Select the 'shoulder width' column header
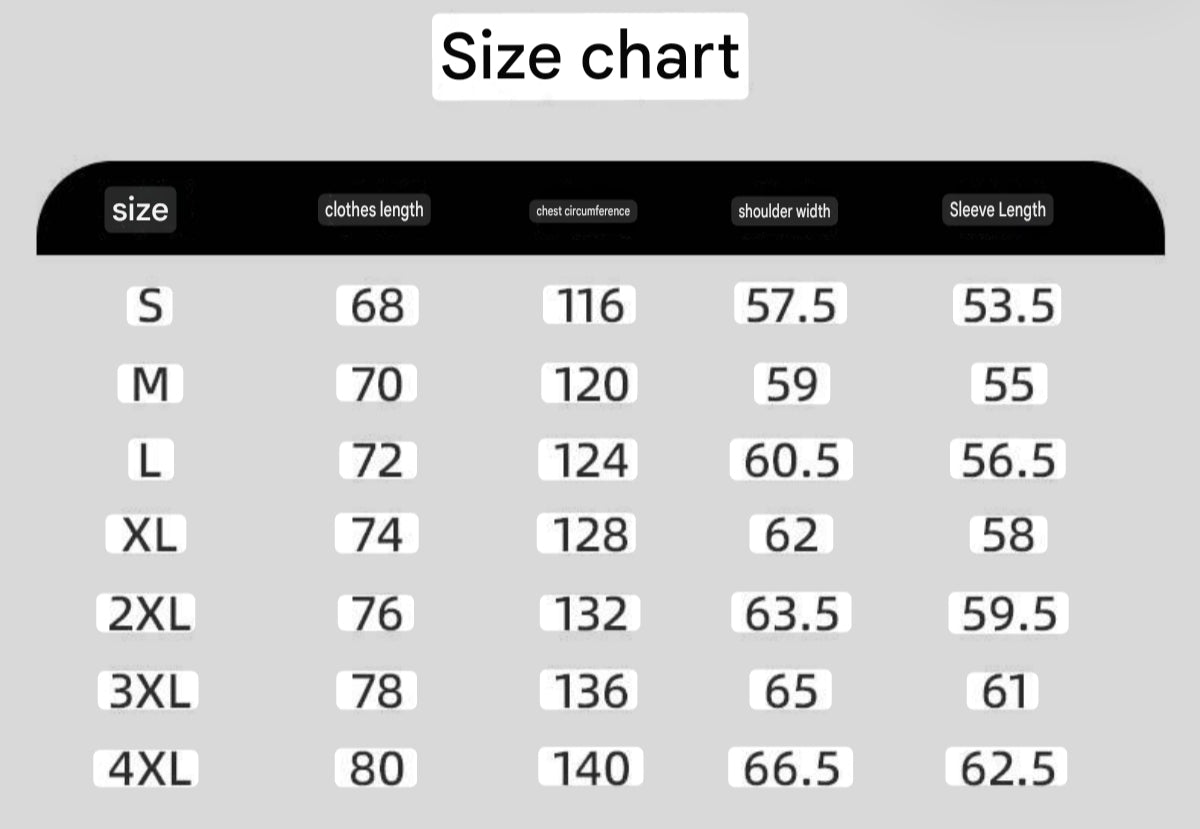Image resolution: width=1200 pixels, height=829 pixels. click(x=784, y=211)
